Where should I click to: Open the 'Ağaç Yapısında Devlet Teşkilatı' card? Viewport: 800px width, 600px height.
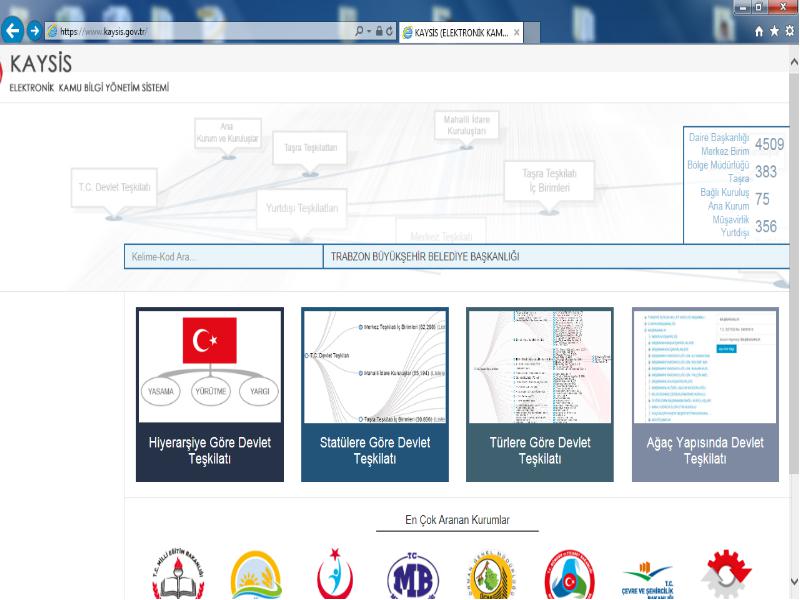point(705,394)
